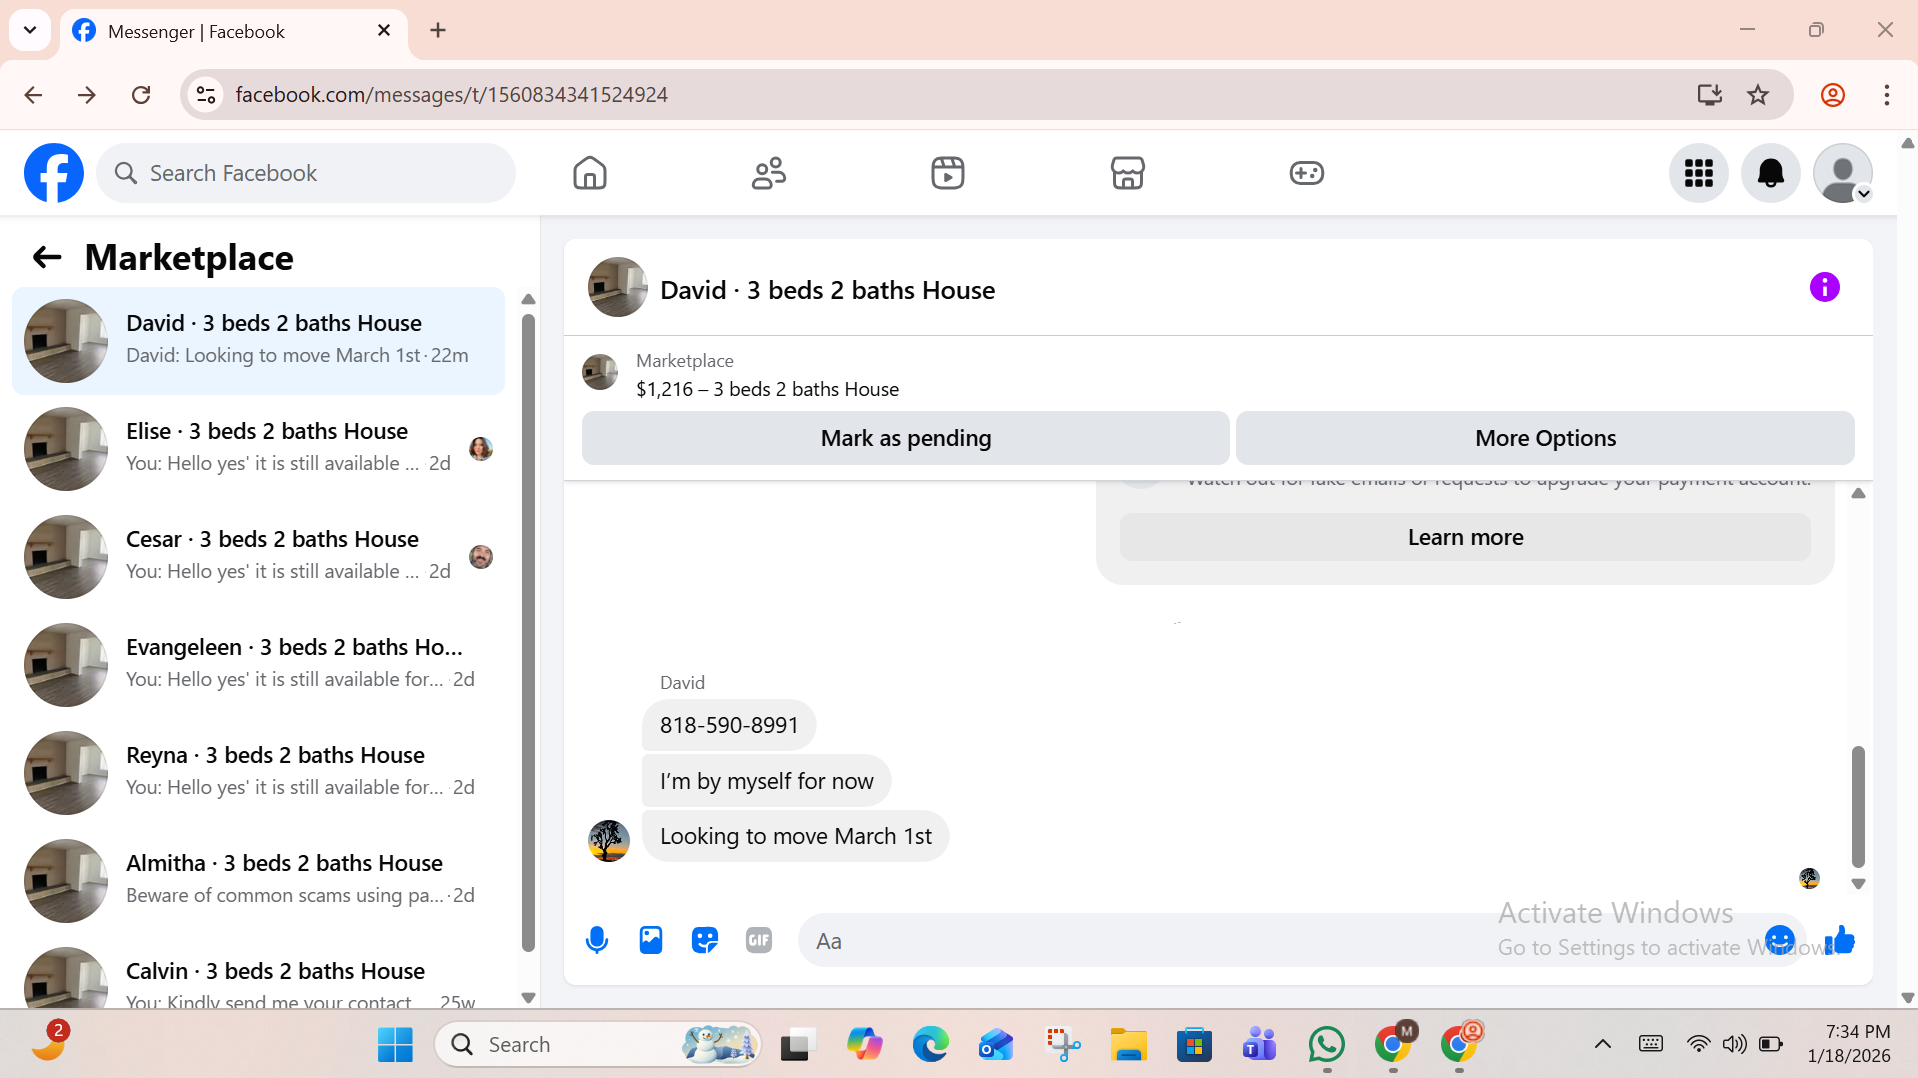Screen dimensions: 1918x1078
Task: Open the Windows Start menu
Action: point(395,1045)
